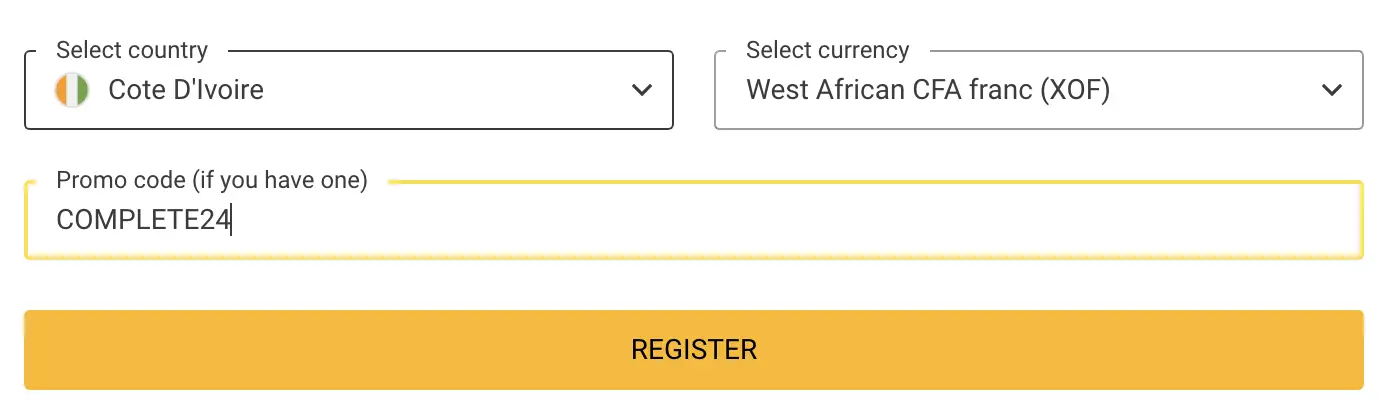Image resolution: width=1390 pixels, height=418 pixels.
Task: Click the country dropdown chevron arrow
Action: point(642,90)
